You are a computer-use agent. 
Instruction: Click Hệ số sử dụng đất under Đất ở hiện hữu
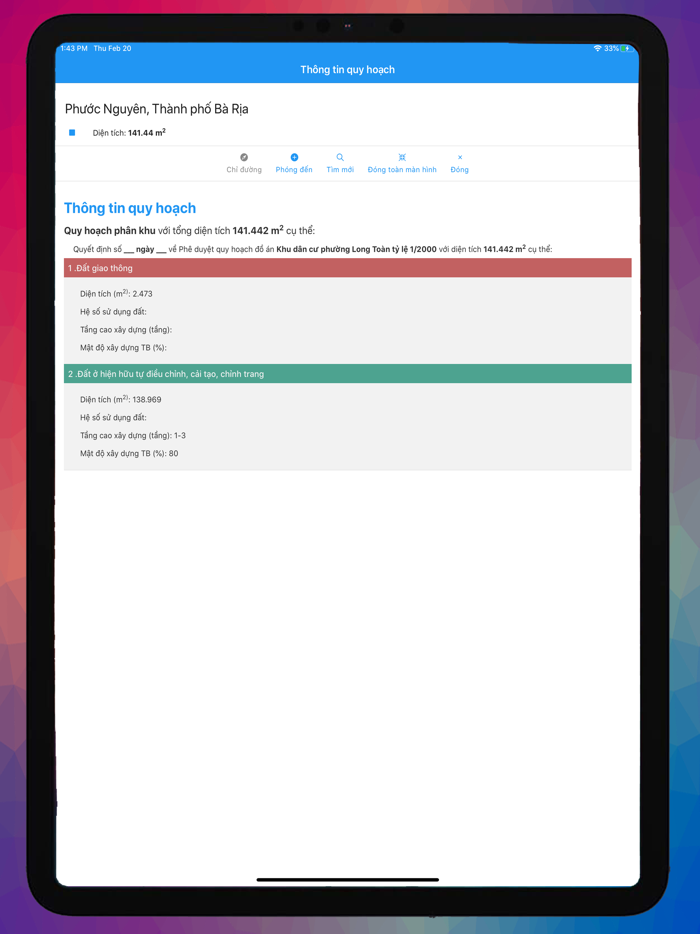113,418
